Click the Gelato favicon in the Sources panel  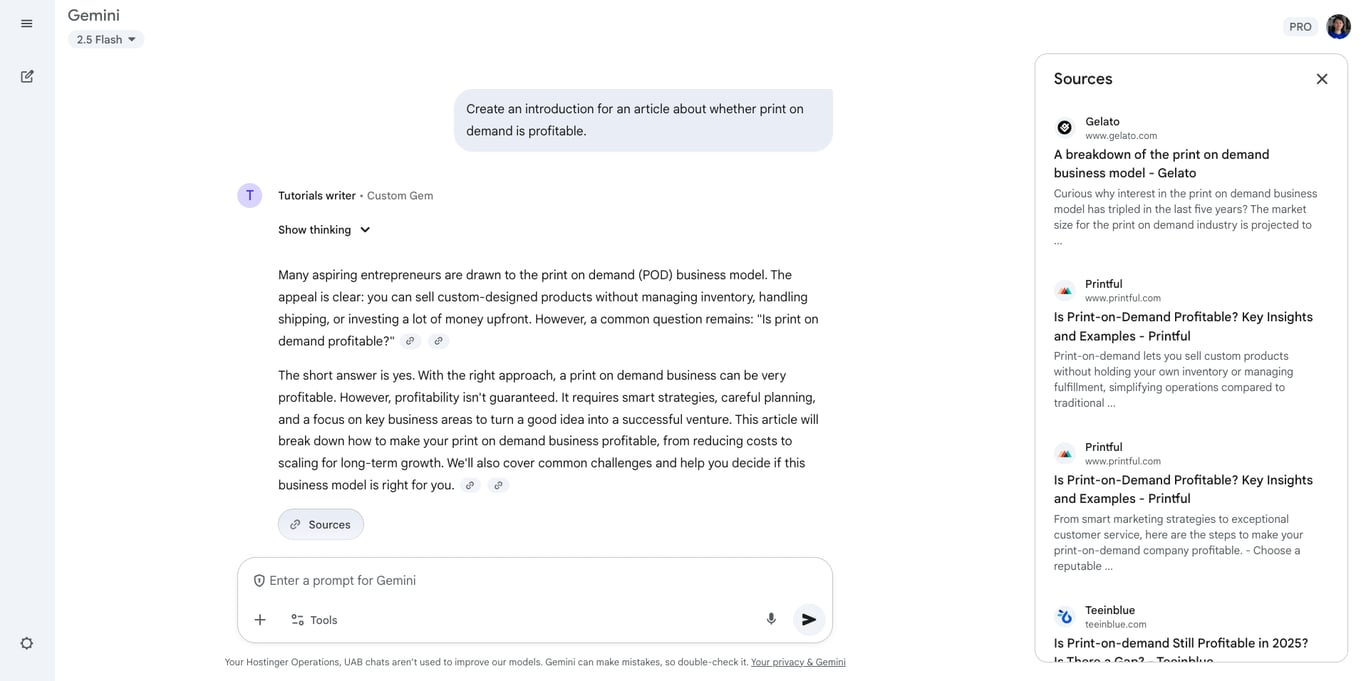pos(1064,127)
